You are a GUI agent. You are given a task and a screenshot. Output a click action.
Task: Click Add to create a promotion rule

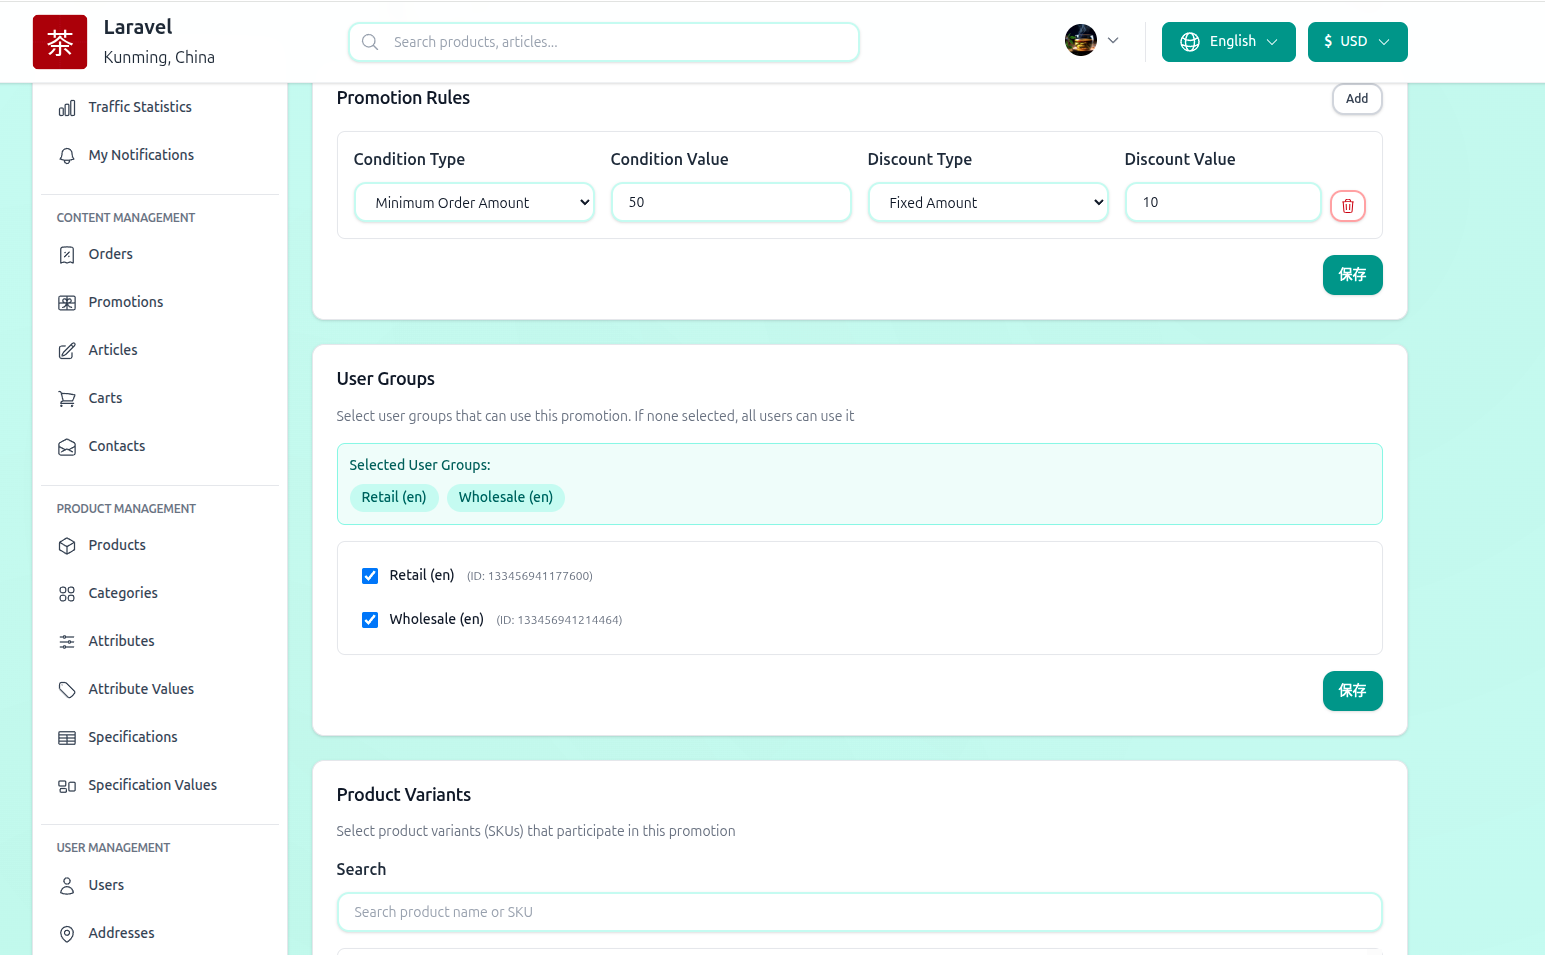[x=1356, y=99]
